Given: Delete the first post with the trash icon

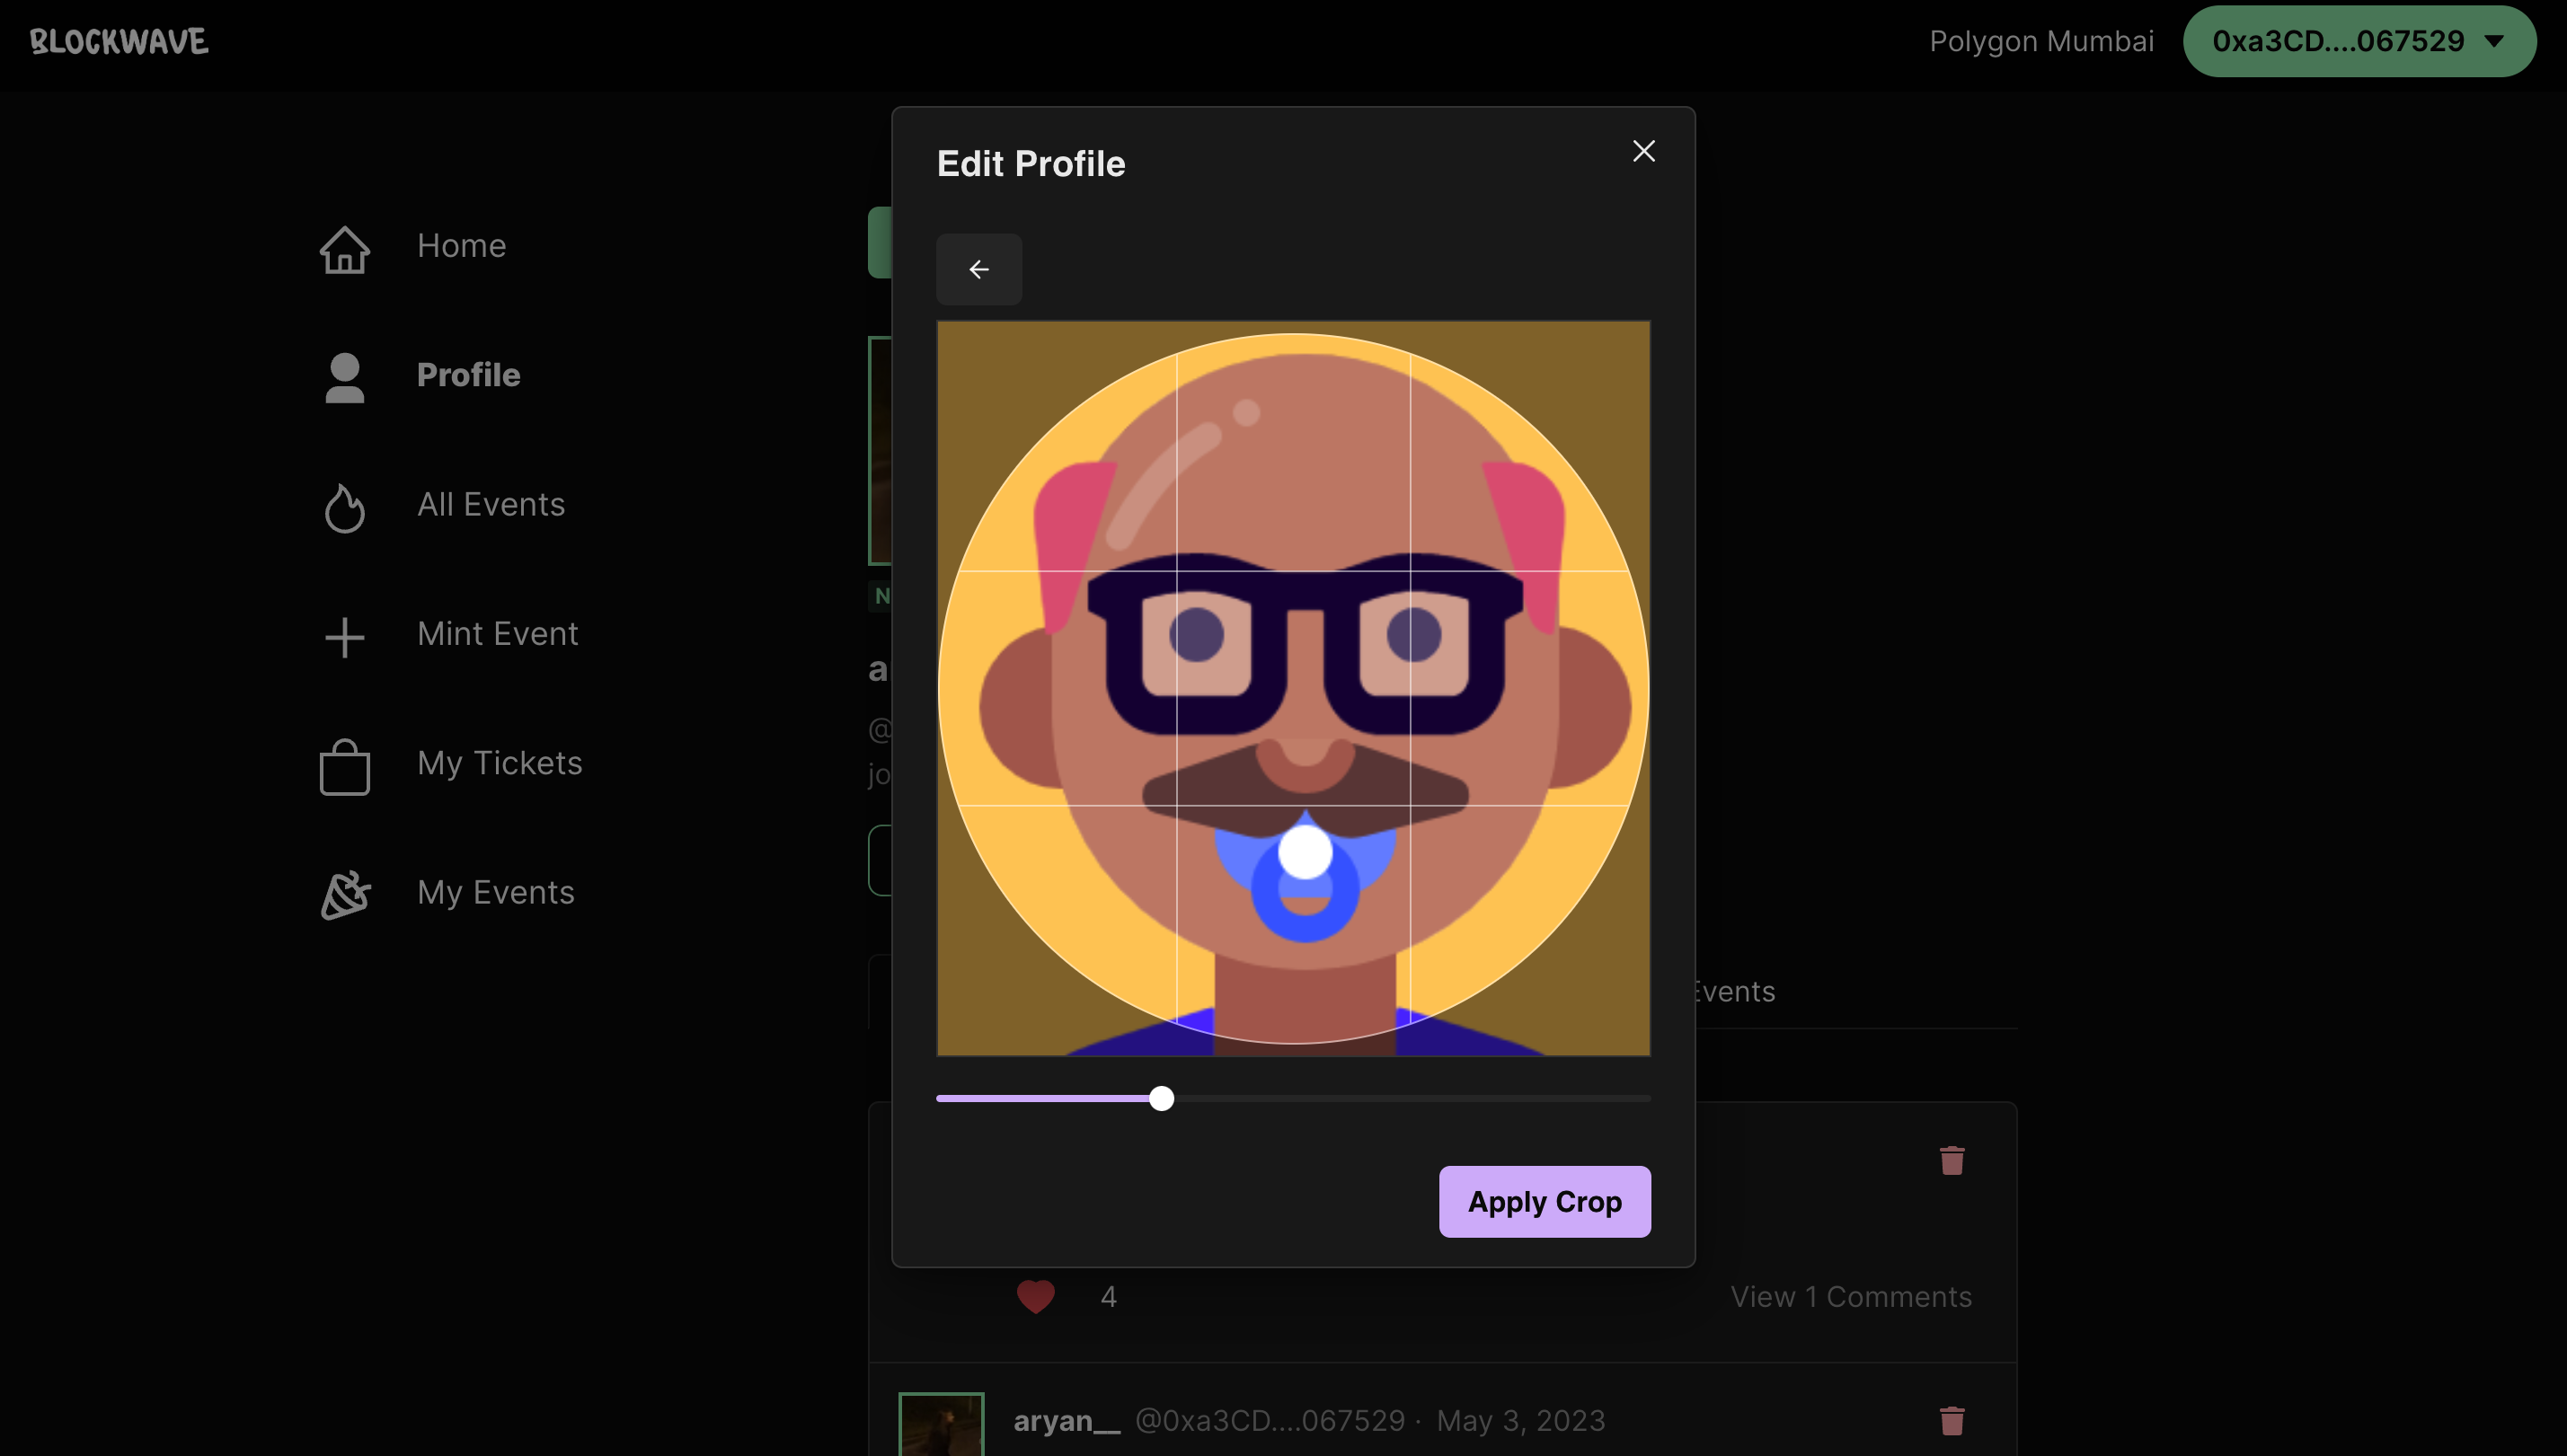Looking at the screenshot, I should (1951, 1160).
